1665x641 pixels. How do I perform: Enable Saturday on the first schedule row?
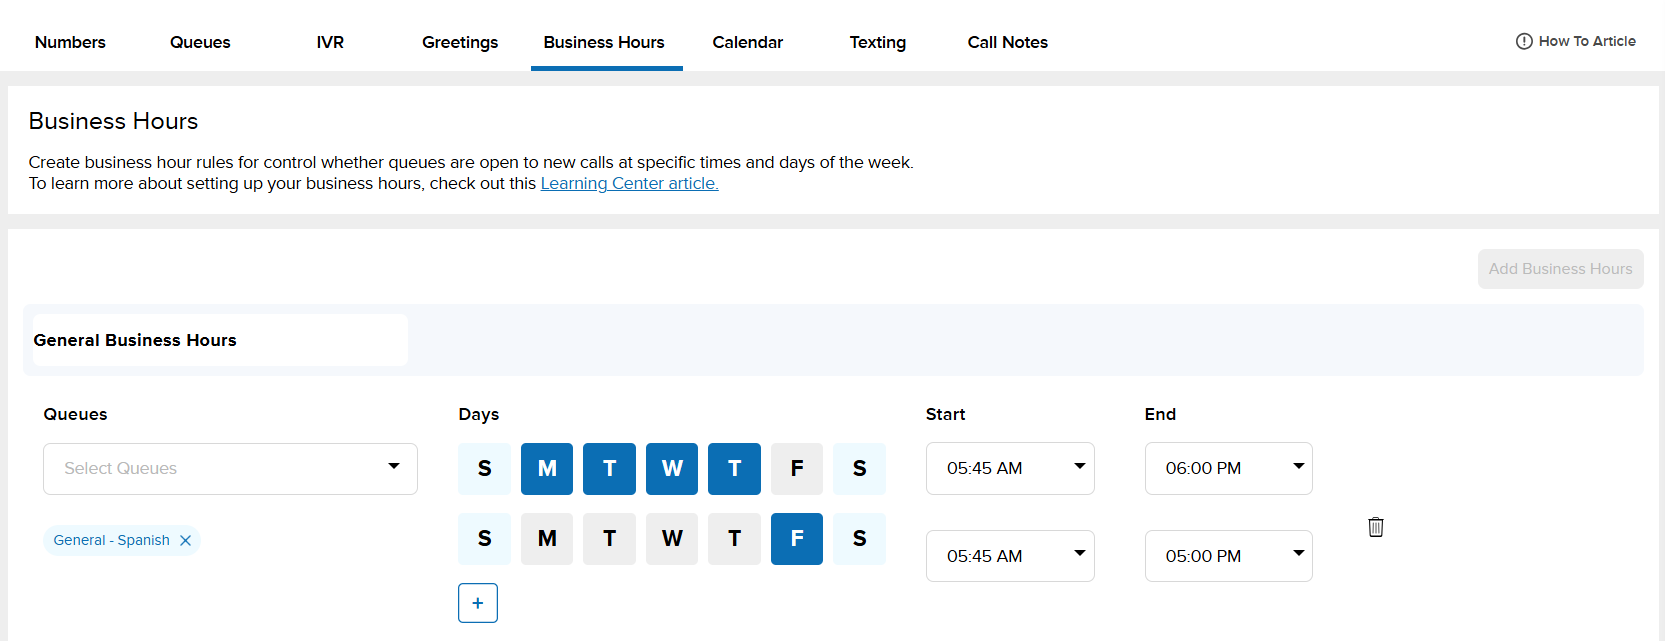coord(859,468)
